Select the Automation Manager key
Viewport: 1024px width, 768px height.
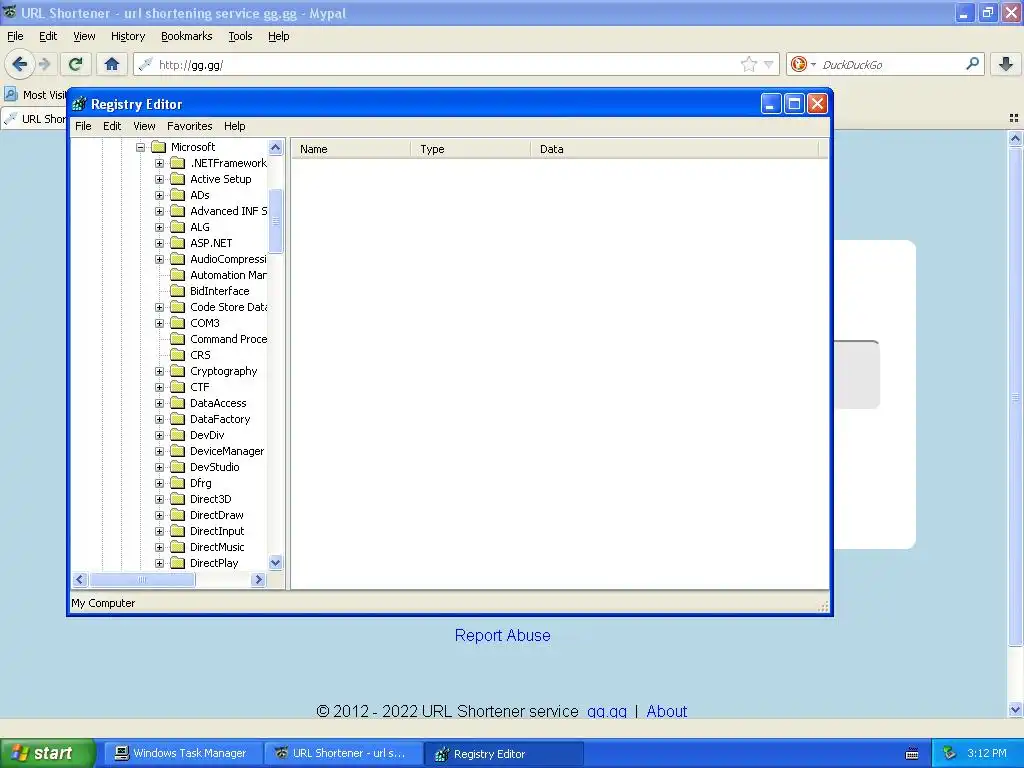pos(227,275)
